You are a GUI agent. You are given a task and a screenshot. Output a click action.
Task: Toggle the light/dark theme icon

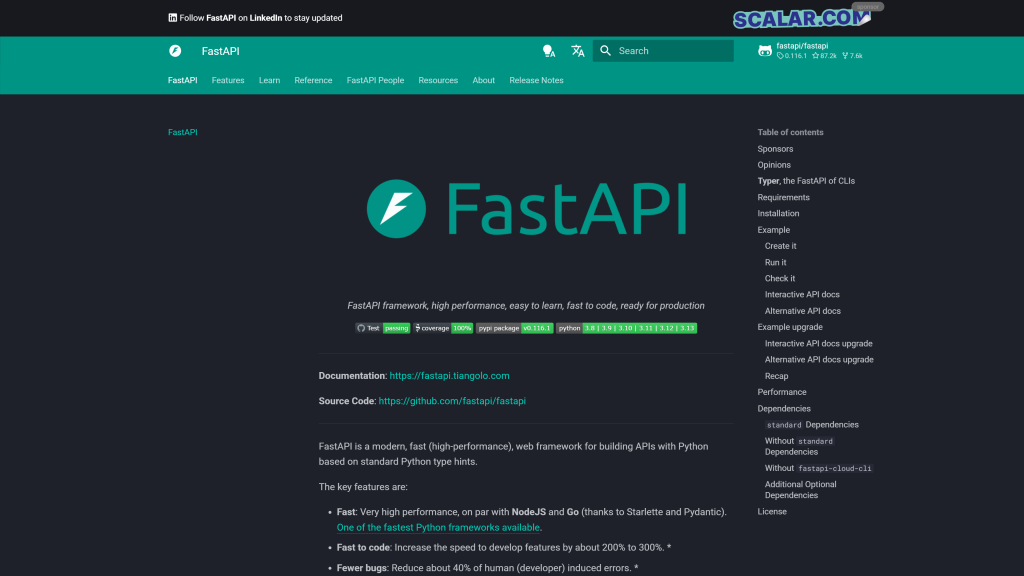[x=548, y=51]
